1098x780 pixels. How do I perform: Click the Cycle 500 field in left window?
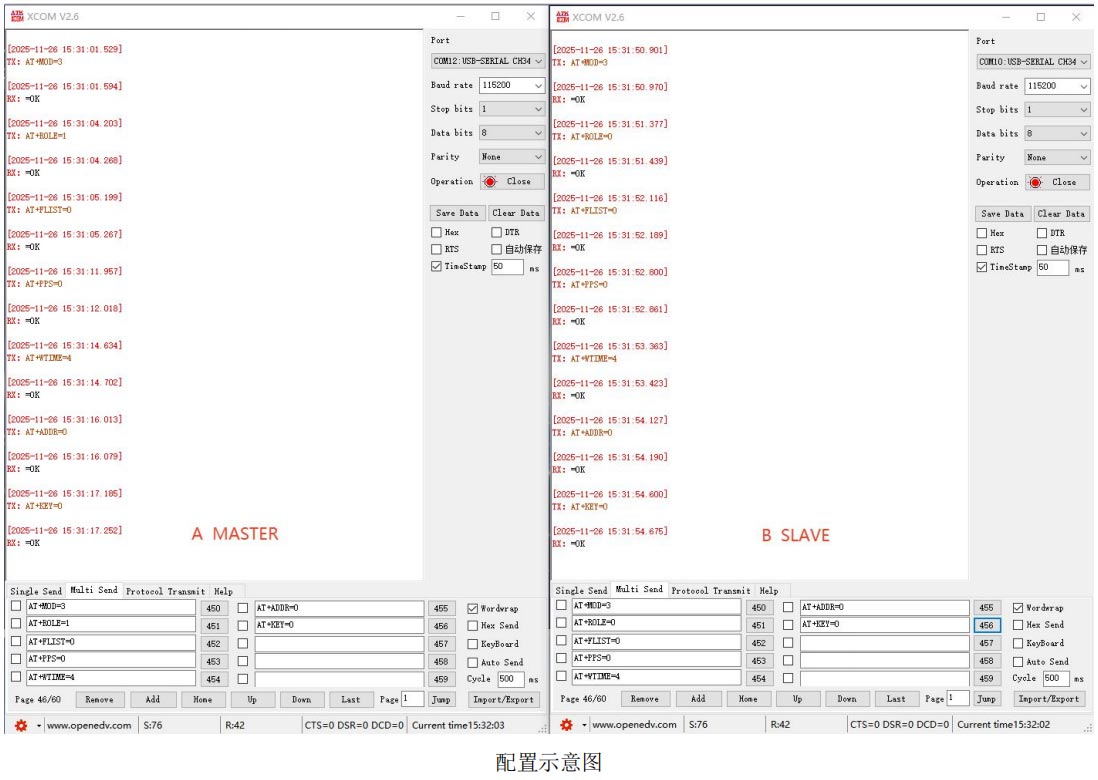509,679
